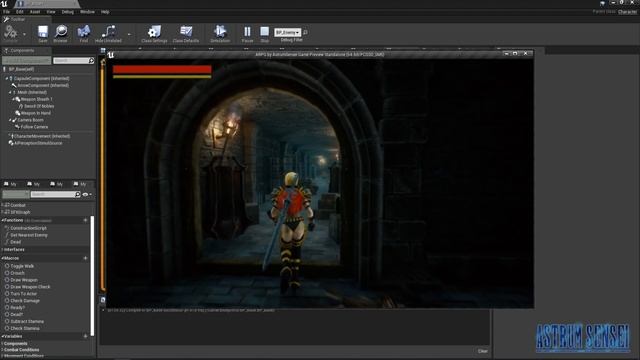Open the Compile options dropdown arrow
640x360 pixels.
24,34
